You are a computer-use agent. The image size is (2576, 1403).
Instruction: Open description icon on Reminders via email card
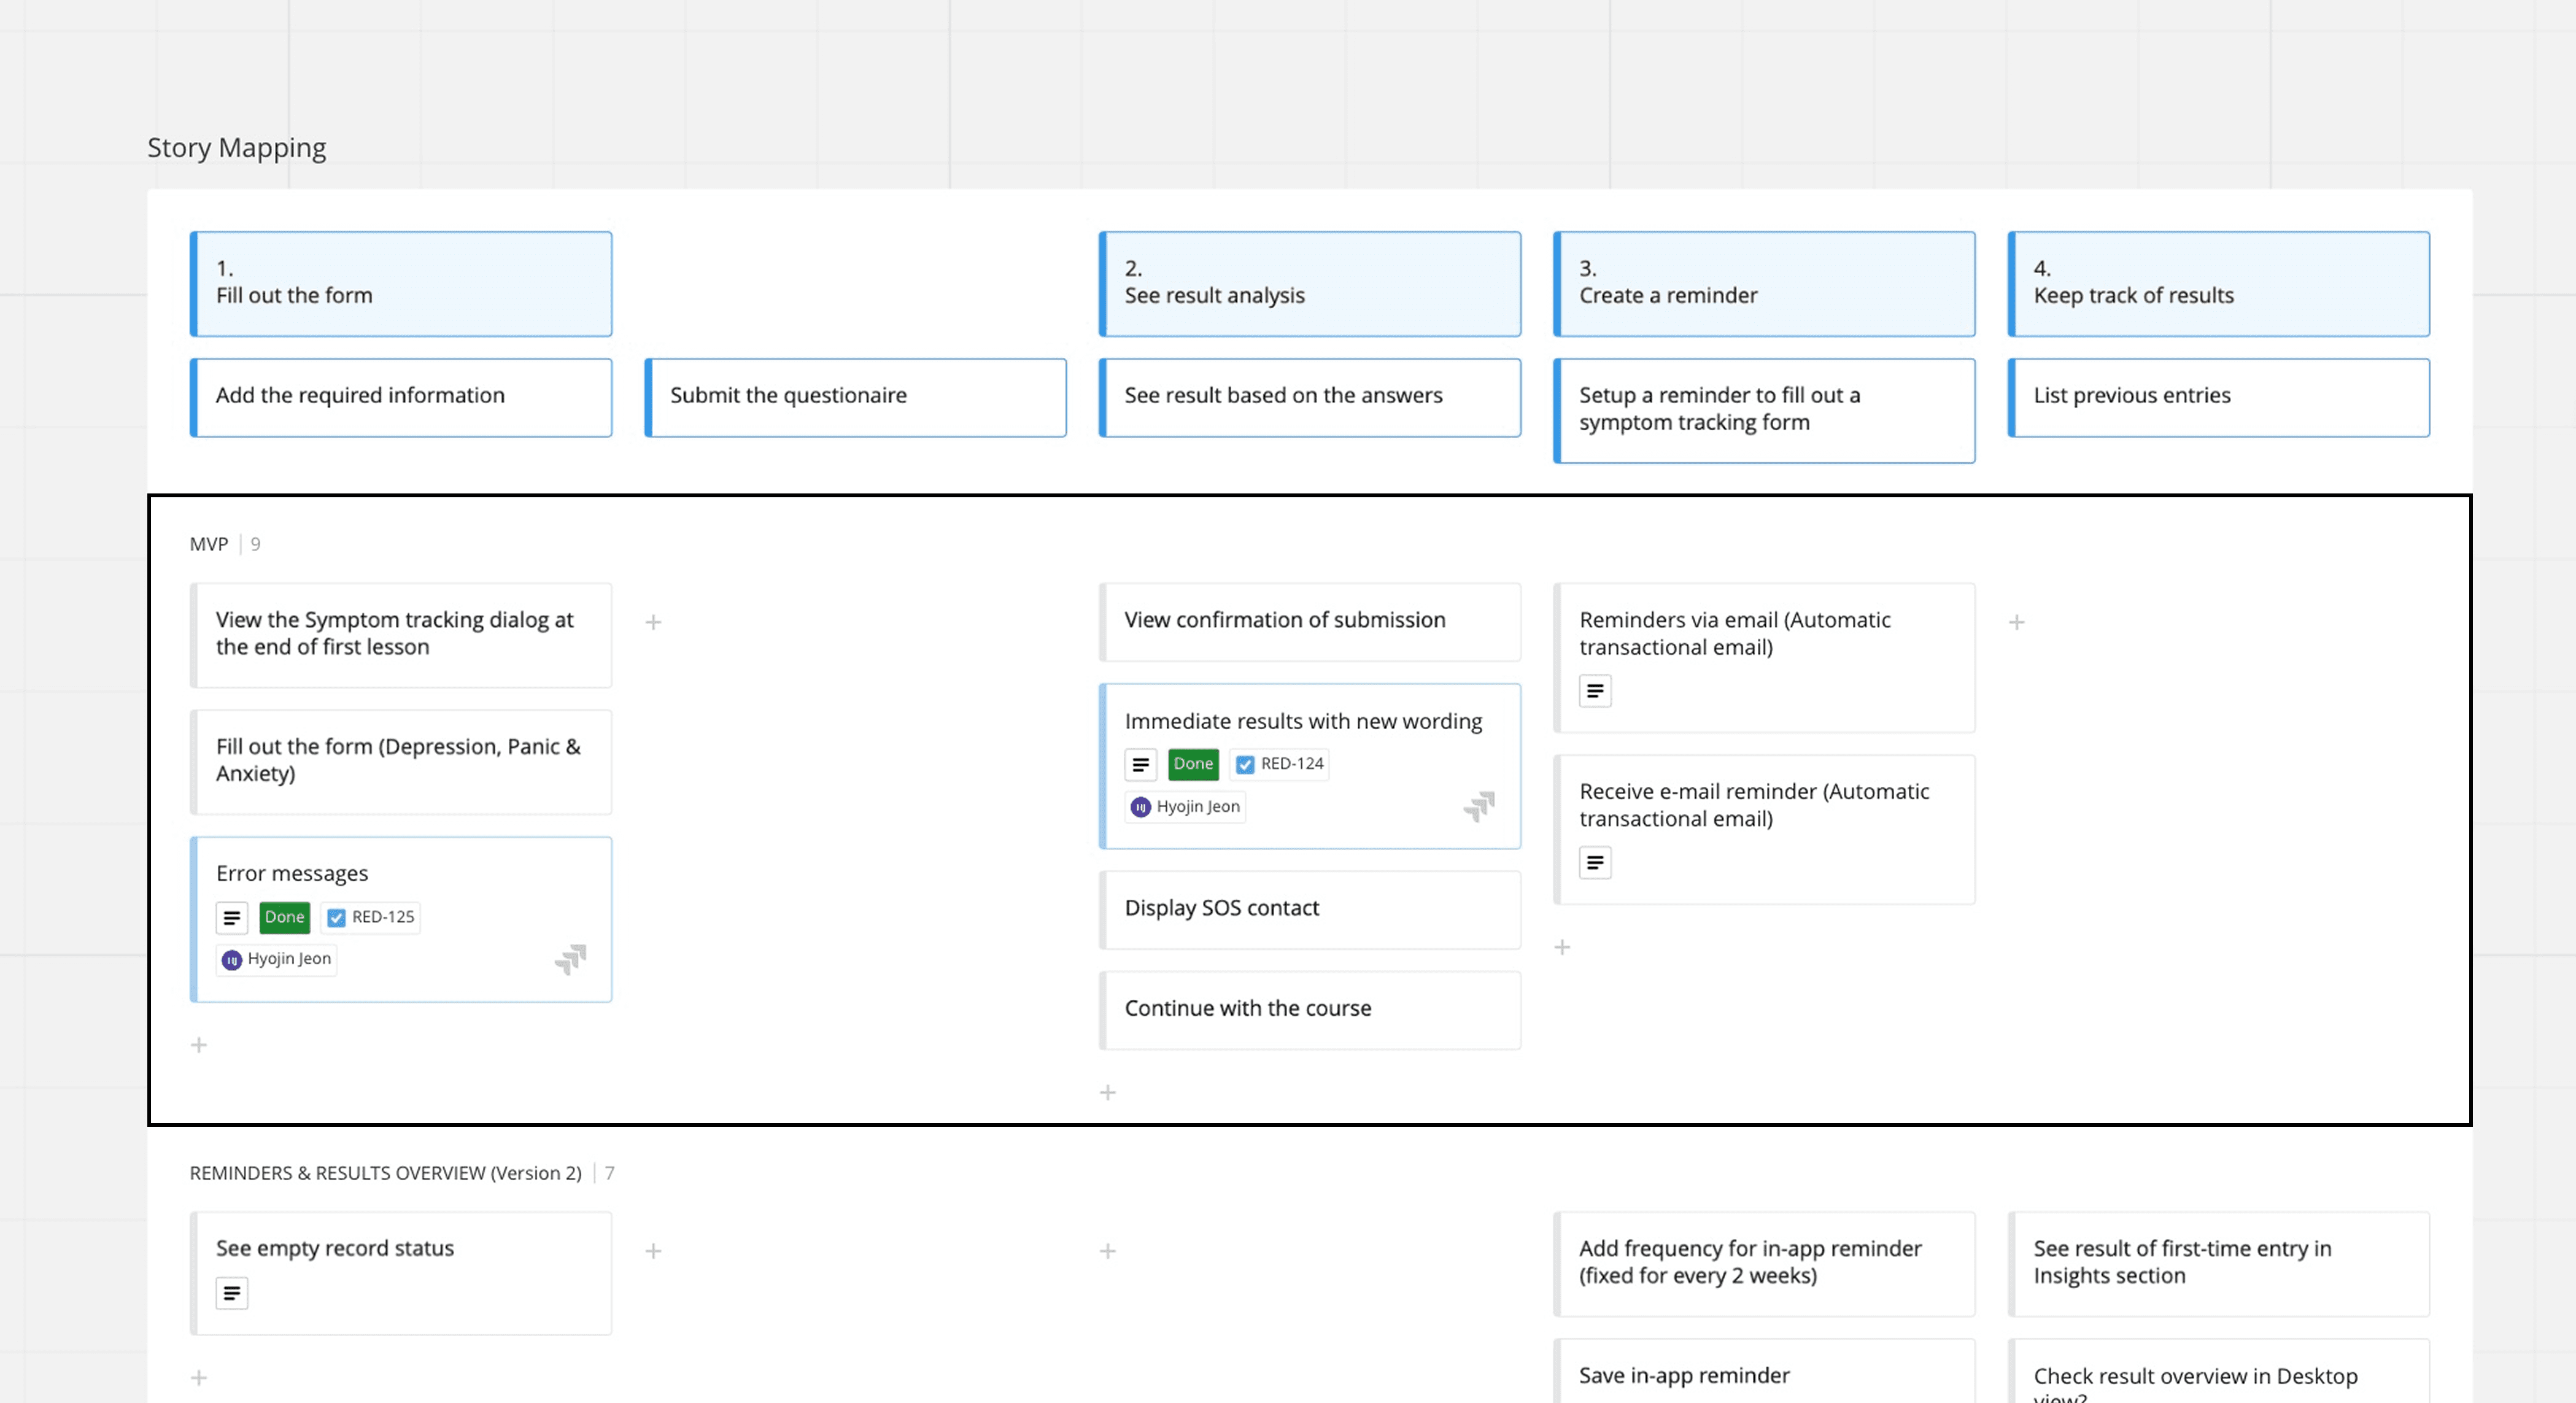click(1595, 691)
